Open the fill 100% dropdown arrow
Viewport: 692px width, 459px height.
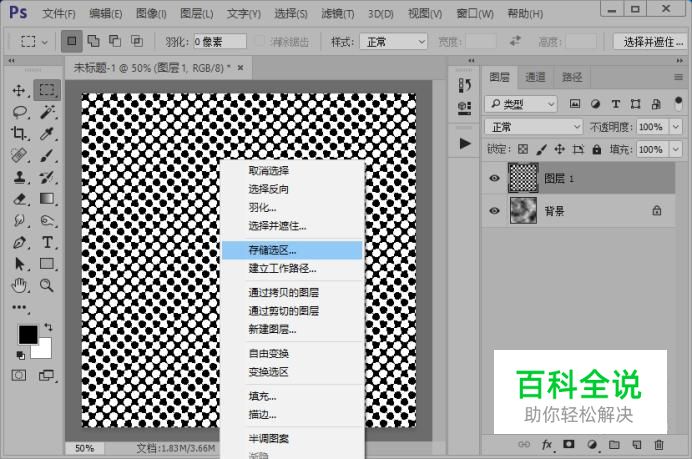click(x=676, y=150)
